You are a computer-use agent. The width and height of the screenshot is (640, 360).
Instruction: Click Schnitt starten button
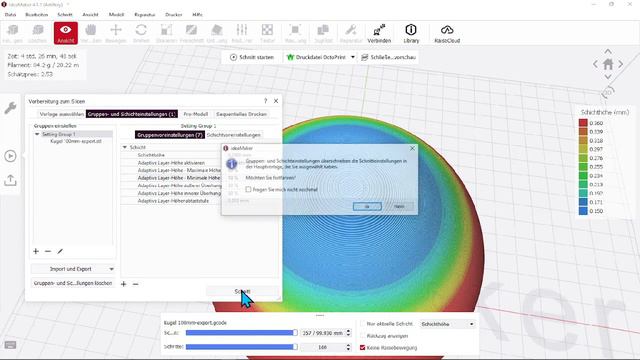(252, 57)
